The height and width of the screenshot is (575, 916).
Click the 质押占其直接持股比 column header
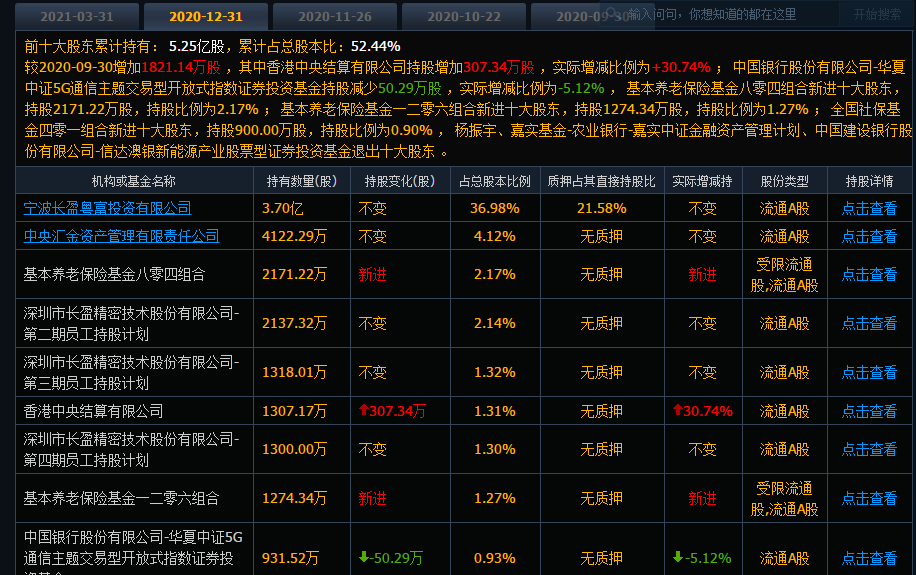point(602,181)
